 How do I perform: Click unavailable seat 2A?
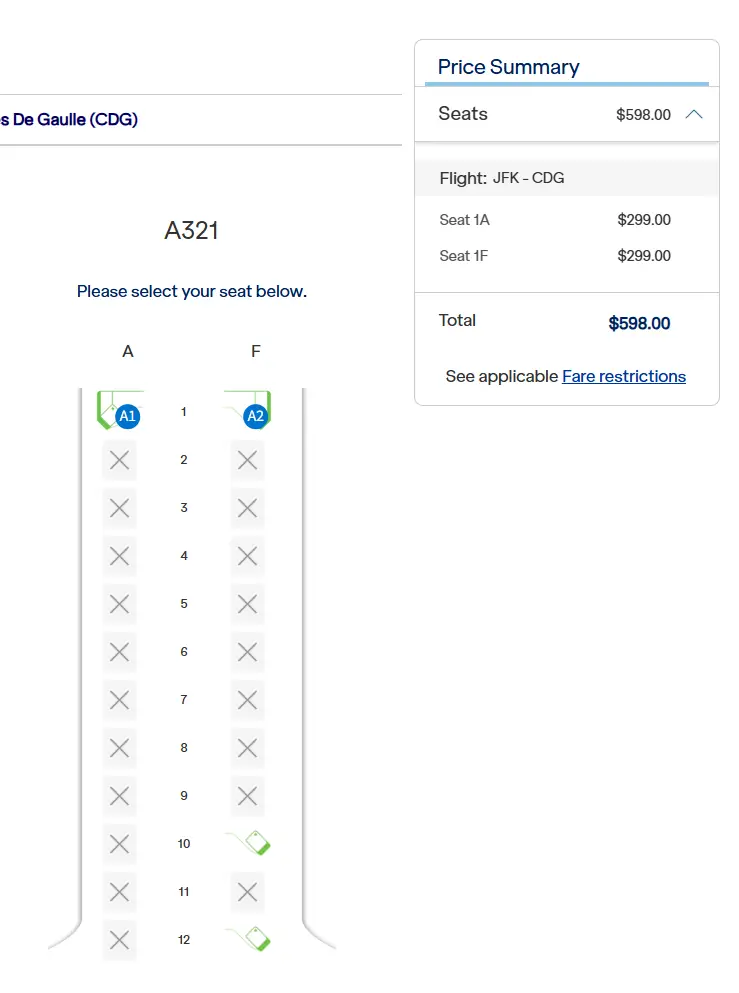tap(119, 460)
